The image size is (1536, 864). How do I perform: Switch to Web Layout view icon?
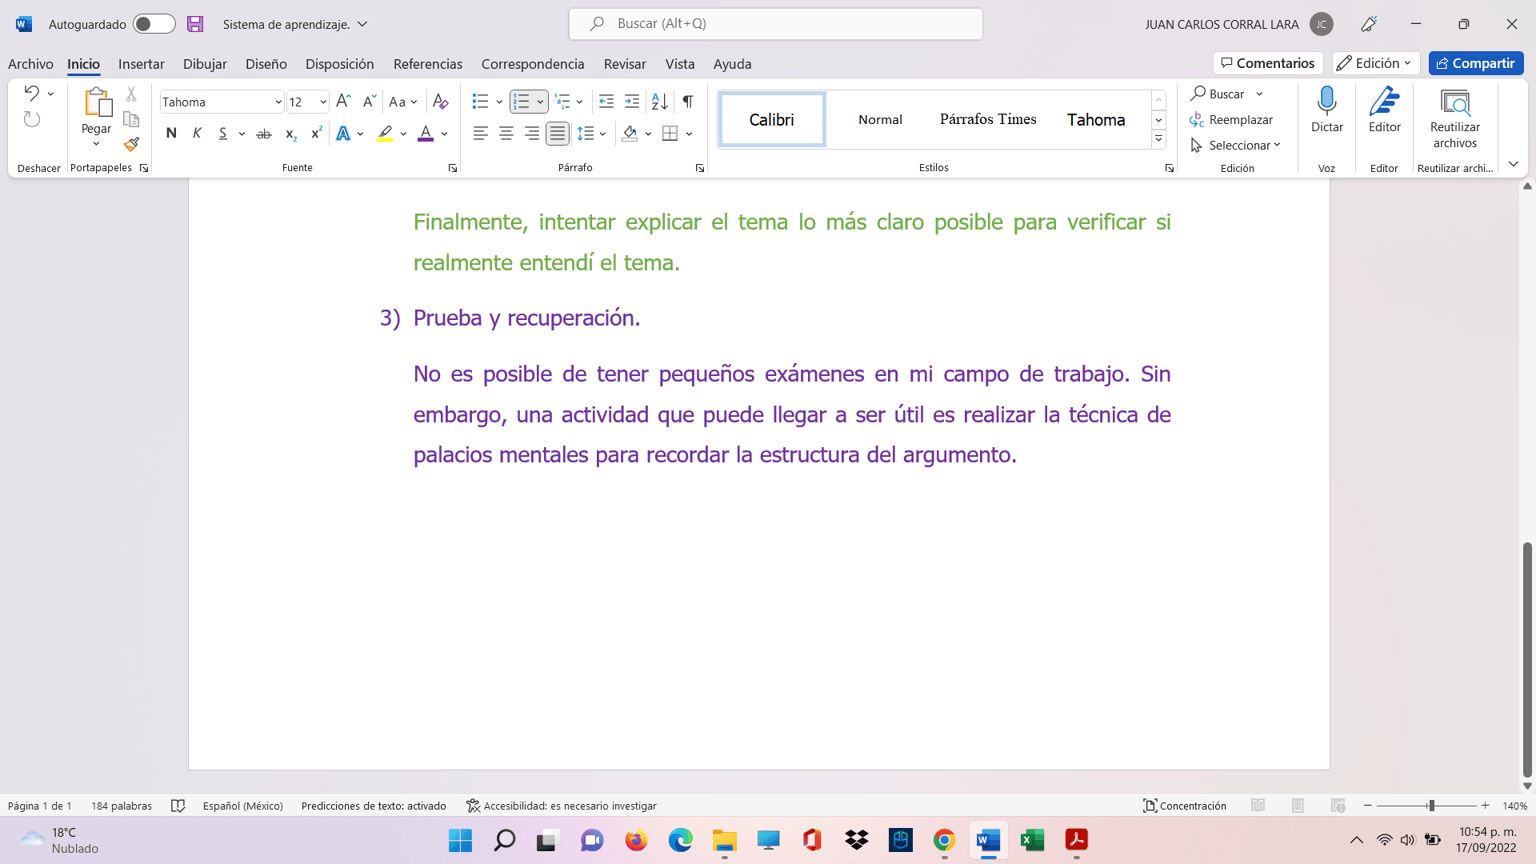(1338, 806)
